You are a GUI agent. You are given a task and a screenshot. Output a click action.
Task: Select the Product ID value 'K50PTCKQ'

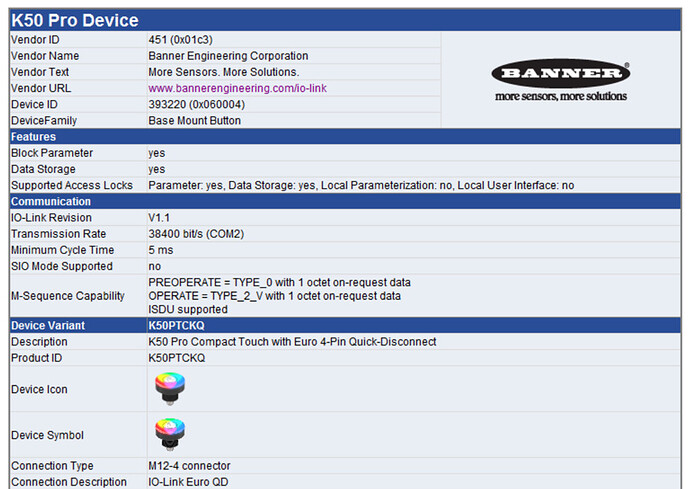(x=177, y=358)
